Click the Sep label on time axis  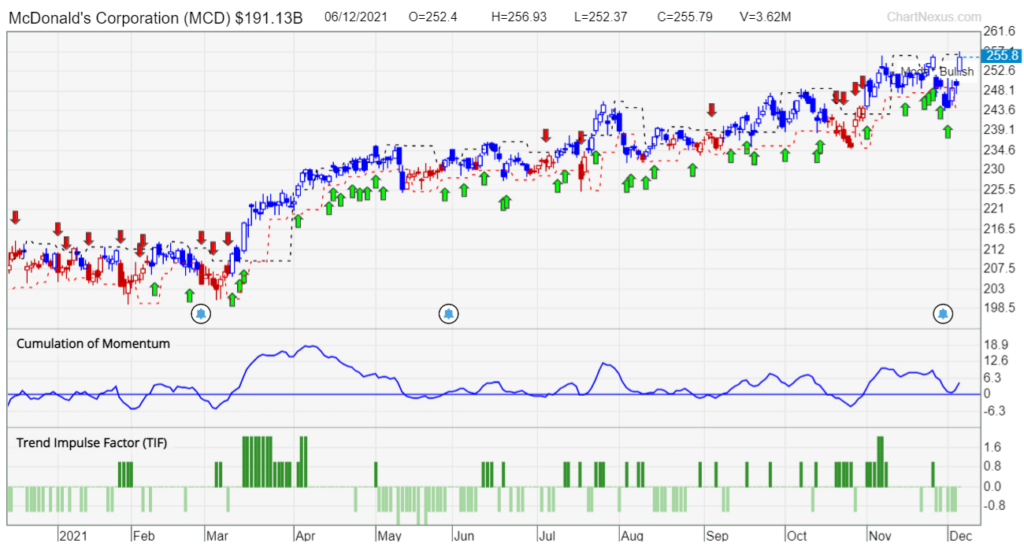716,536
